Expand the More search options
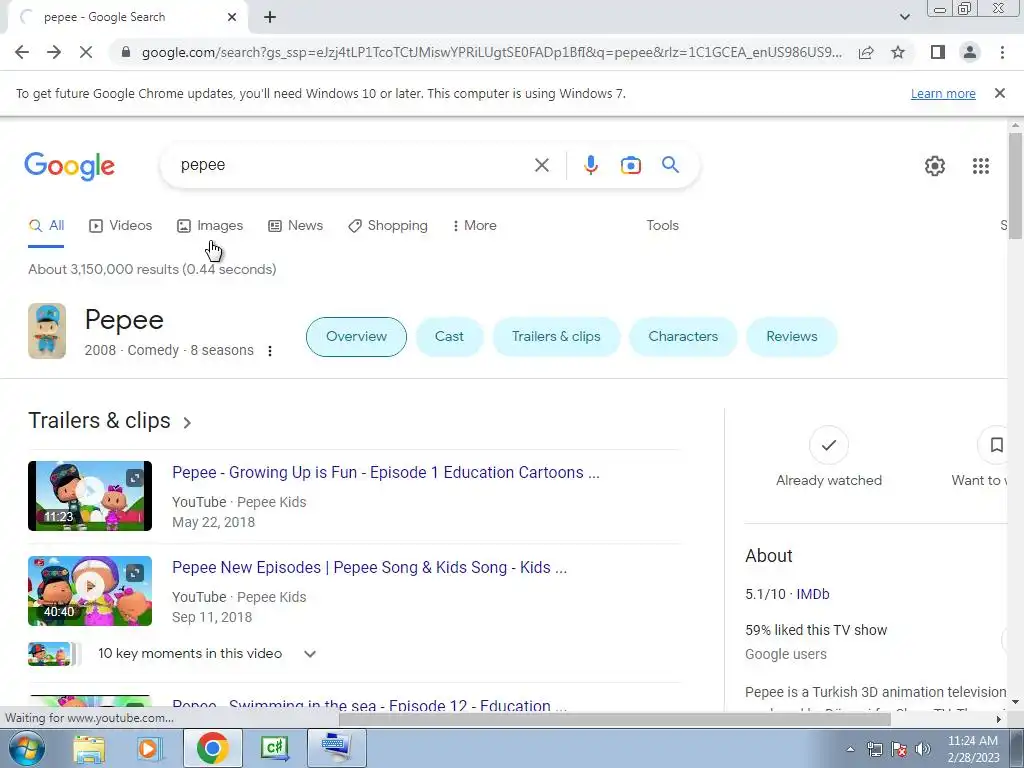Screen dimensions: 1024x768 coord(474,226)
